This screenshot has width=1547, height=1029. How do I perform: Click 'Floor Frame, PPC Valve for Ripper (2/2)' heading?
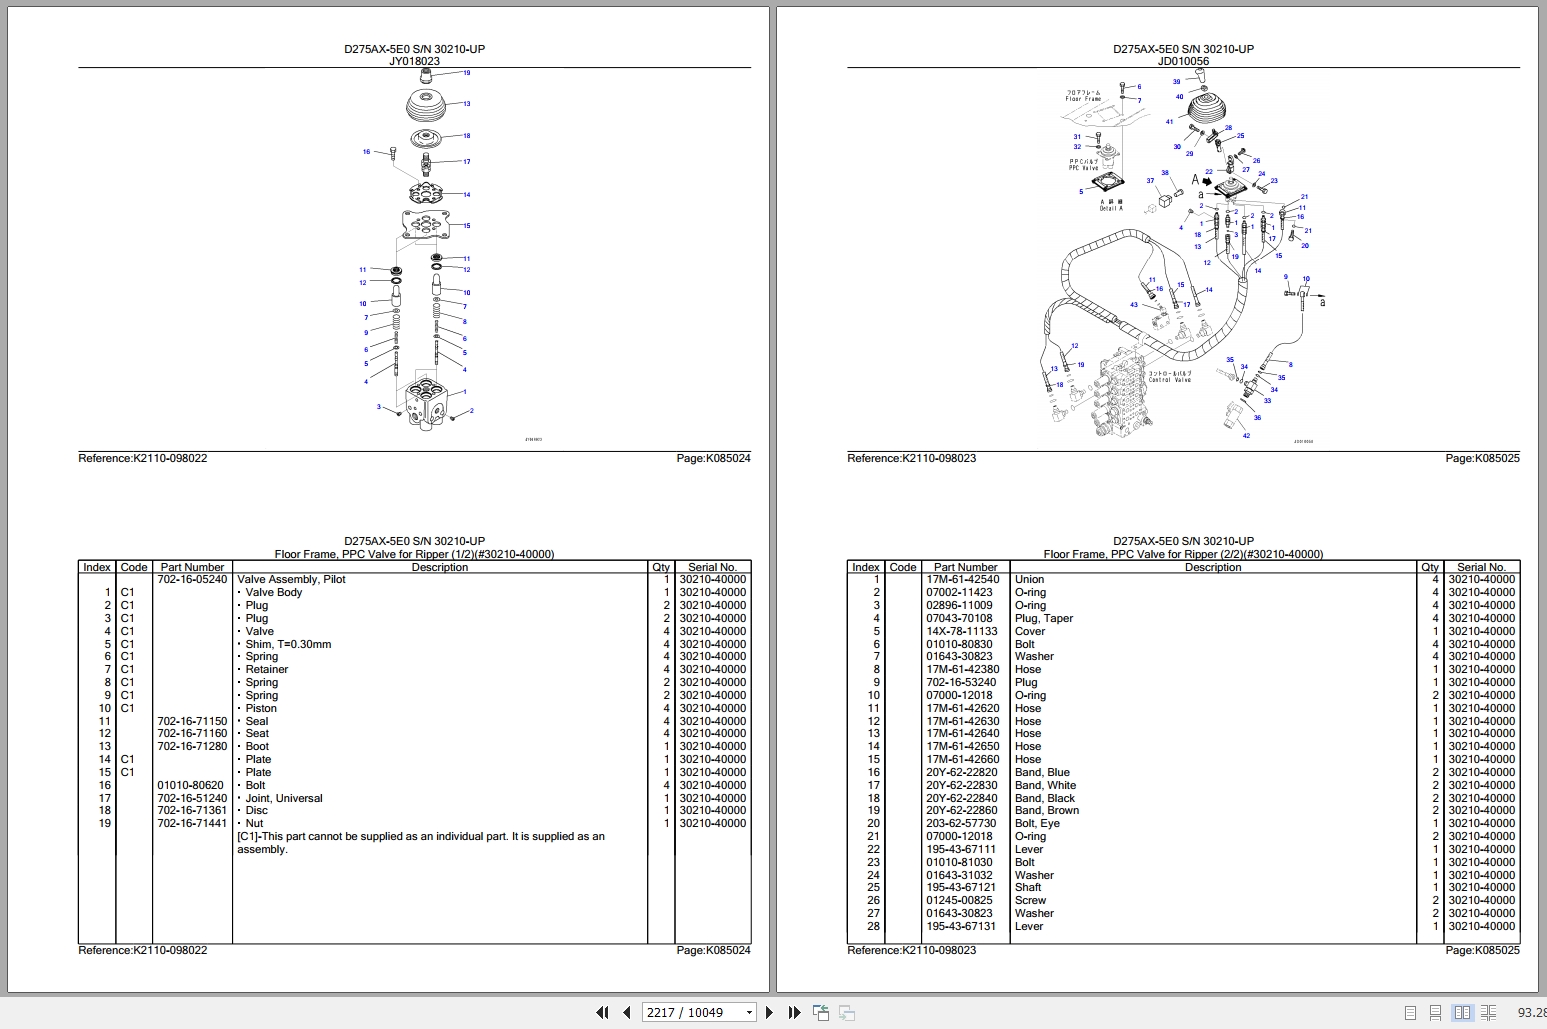(x=1183, y=554)
